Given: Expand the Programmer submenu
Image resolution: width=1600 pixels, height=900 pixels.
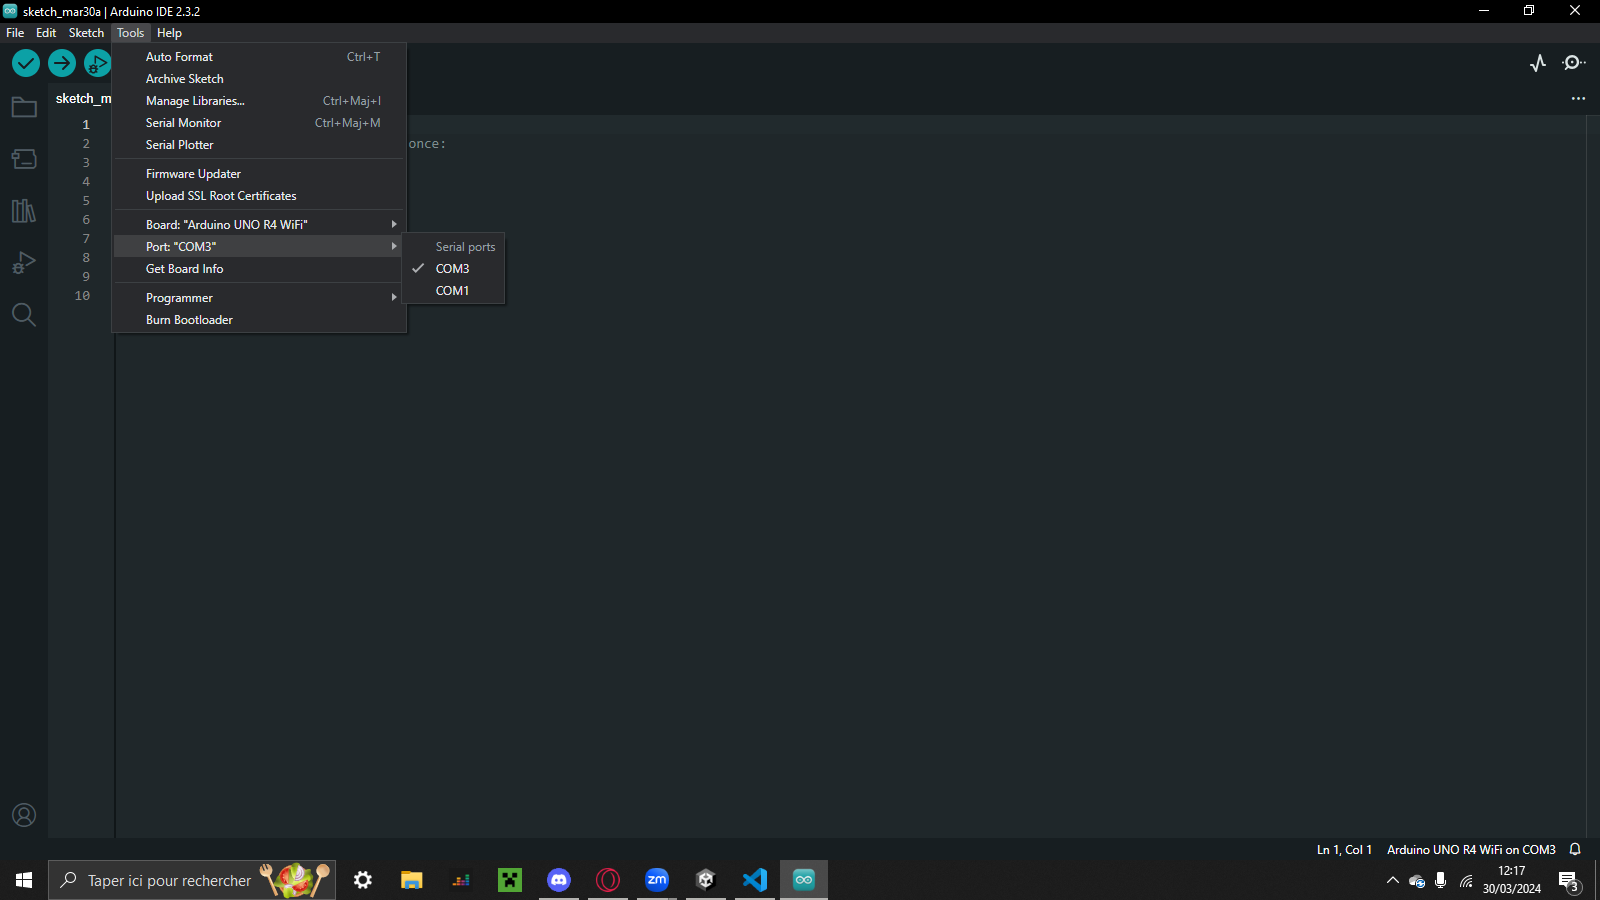Looking at the screenshot, I should pyautogui.click(x=260, y=298).
